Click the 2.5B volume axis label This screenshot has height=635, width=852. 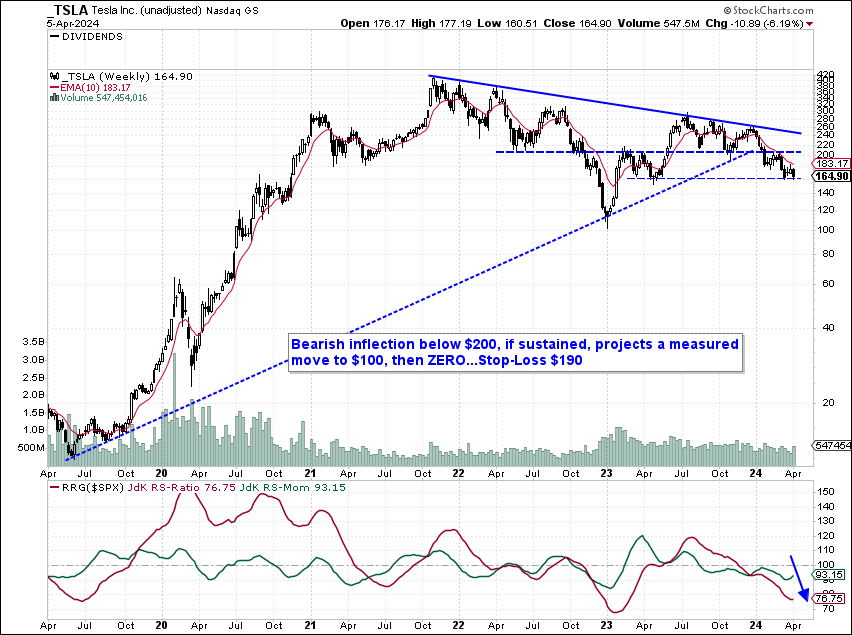coord(34,378)
